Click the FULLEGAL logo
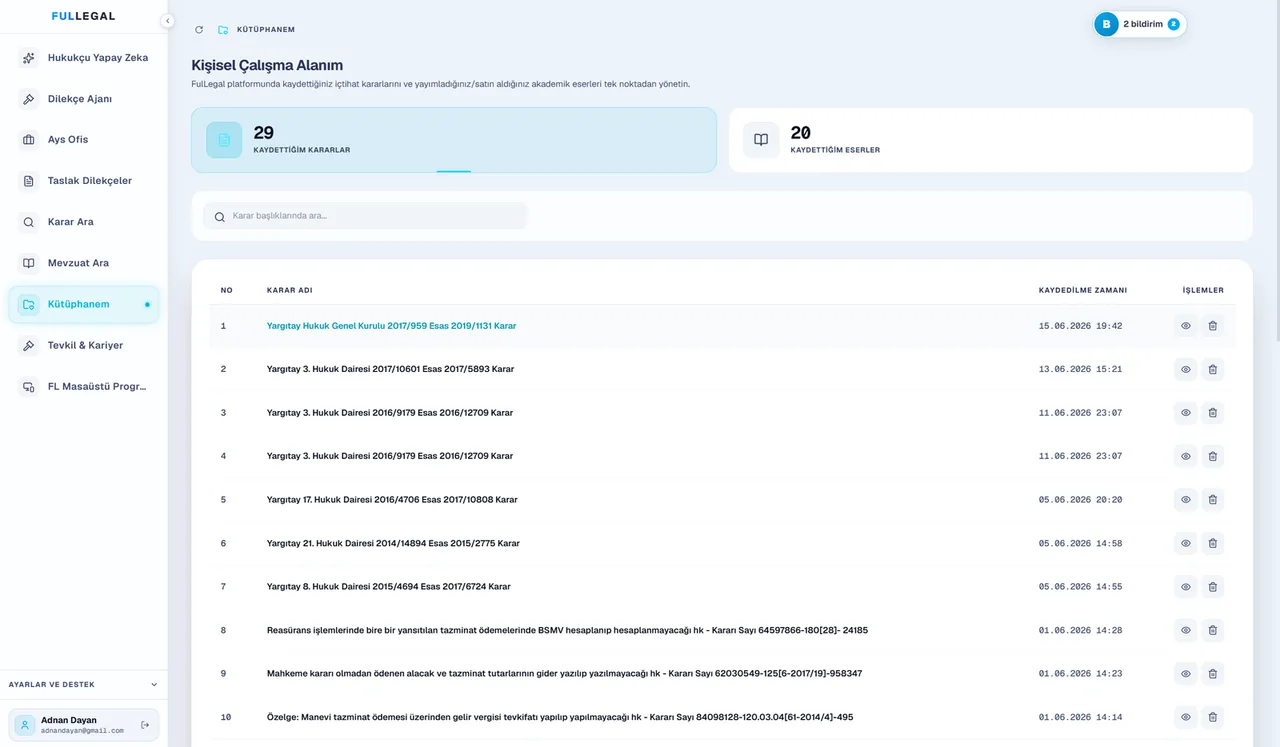This screenshot has width=1280, height=747. [x=83, y=16]
